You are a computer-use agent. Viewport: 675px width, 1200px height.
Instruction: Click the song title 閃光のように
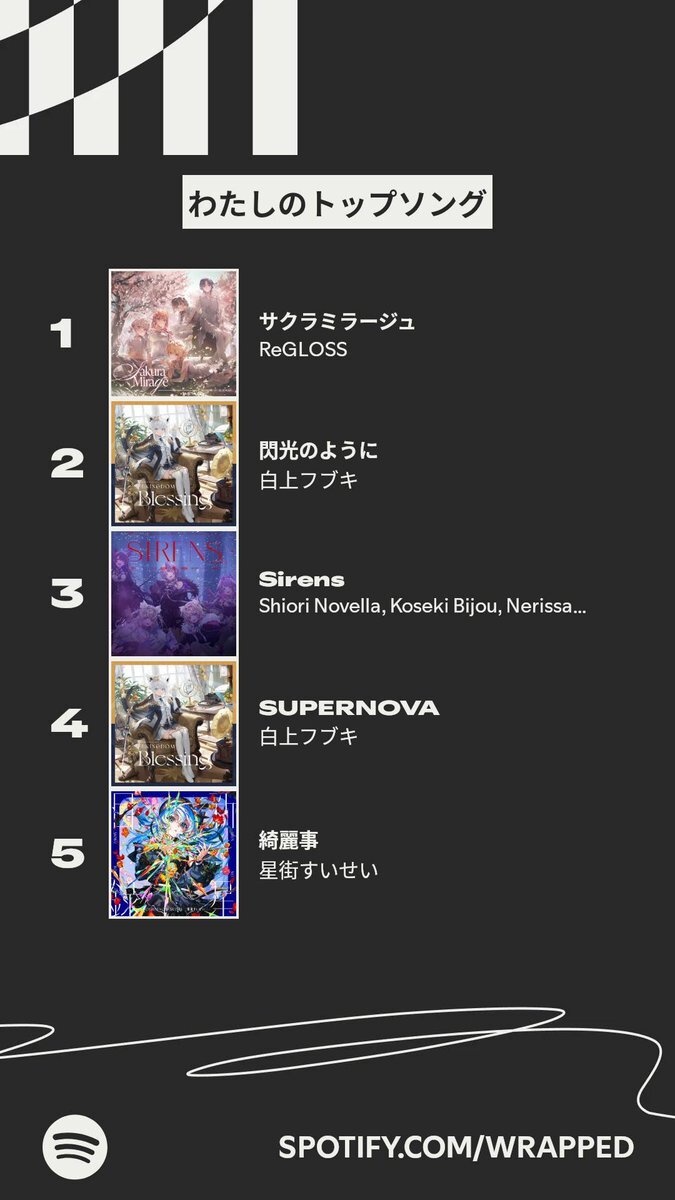click(319, 451)
